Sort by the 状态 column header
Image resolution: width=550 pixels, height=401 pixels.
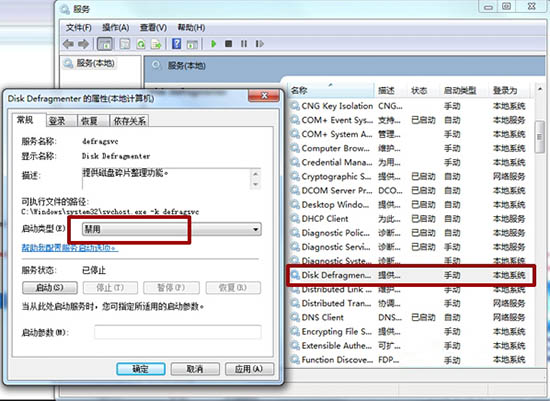coord(423,90)
